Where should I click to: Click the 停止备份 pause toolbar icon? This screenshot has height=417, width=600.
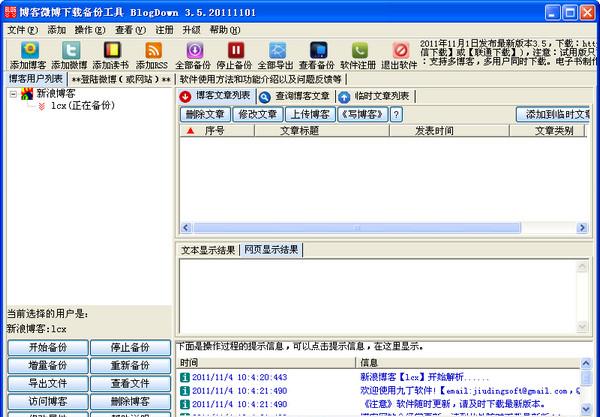point(236,50)
